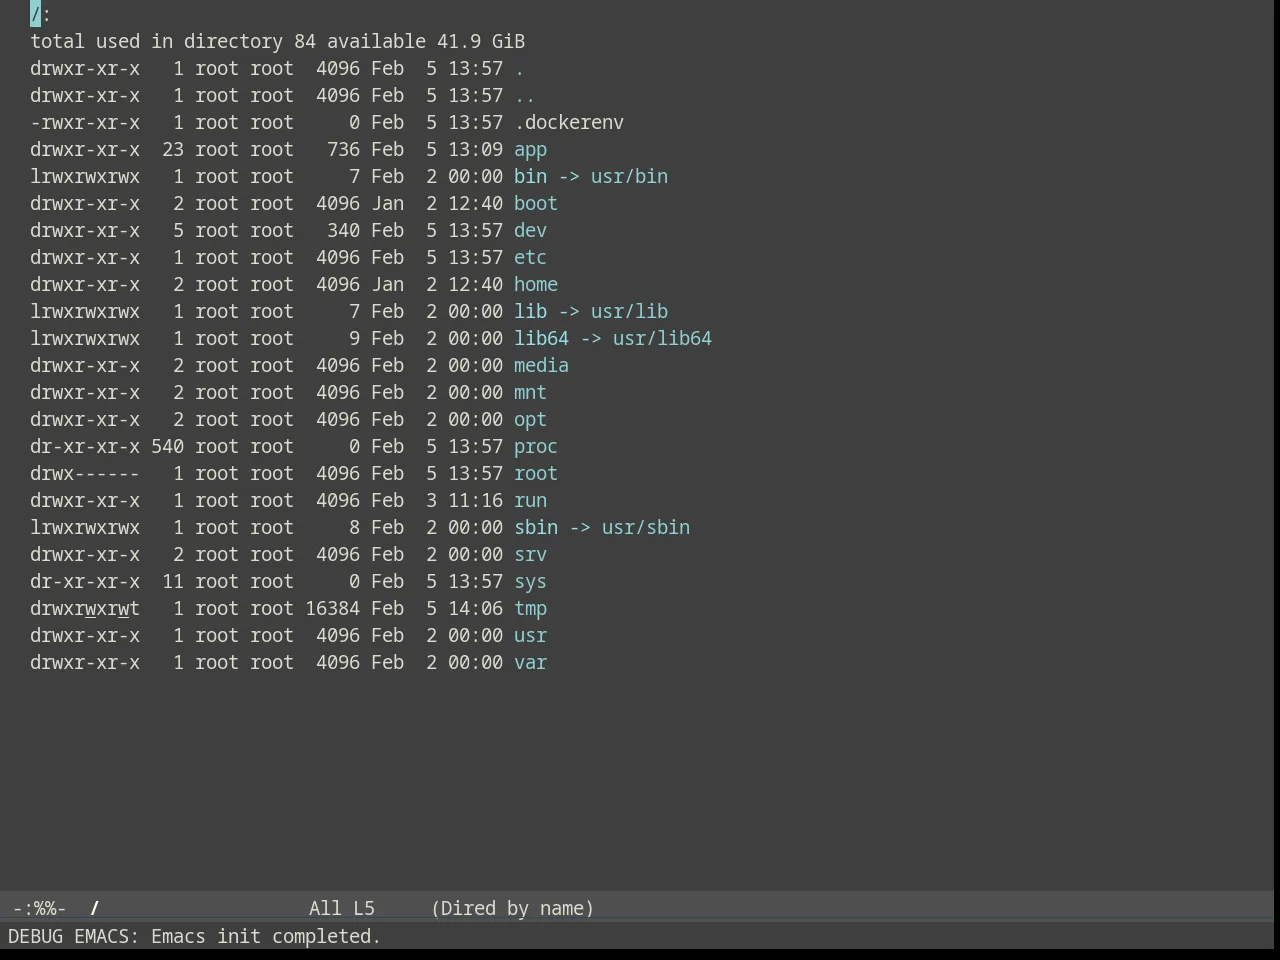Open the proc directory
This screenshot has height=960, width=1280.
pos(536,447)
